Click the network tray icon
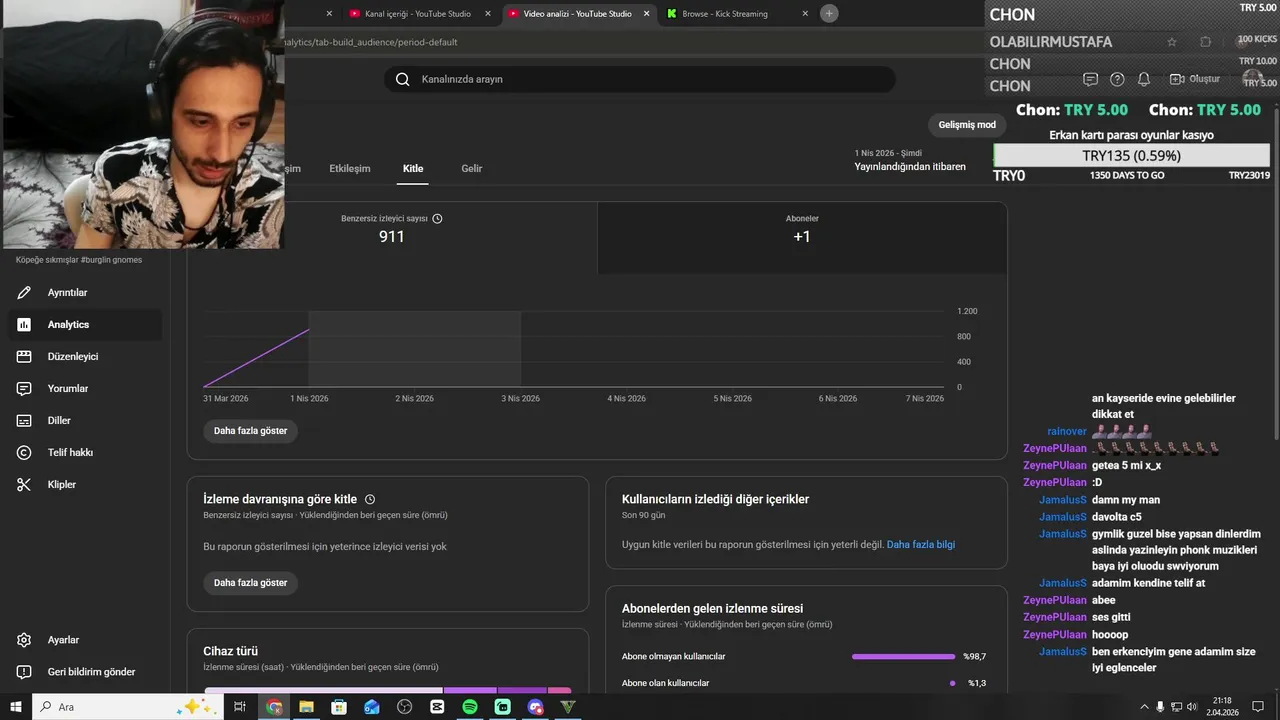The width and height of the screenshot is (1280, 720). (1176, 707)
